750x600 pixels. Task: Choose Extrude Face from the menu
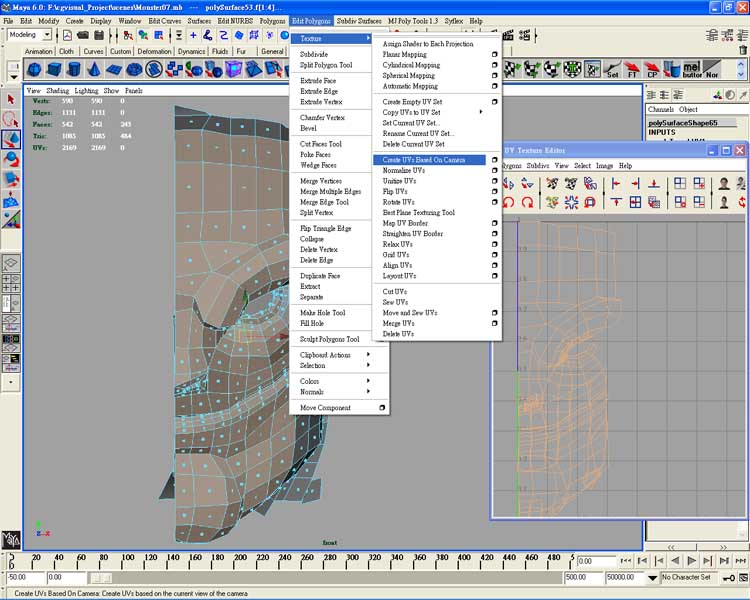coord(318,81)
